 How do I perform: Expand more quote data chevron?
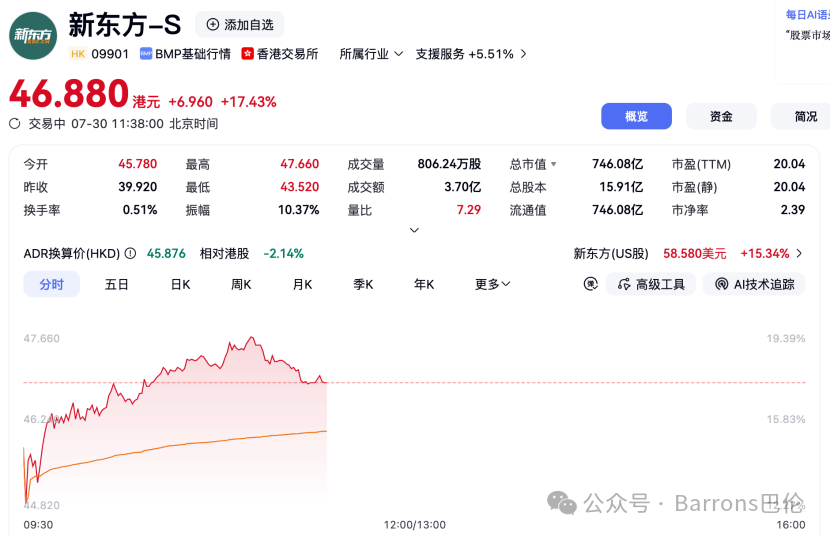tap(414, 230)
